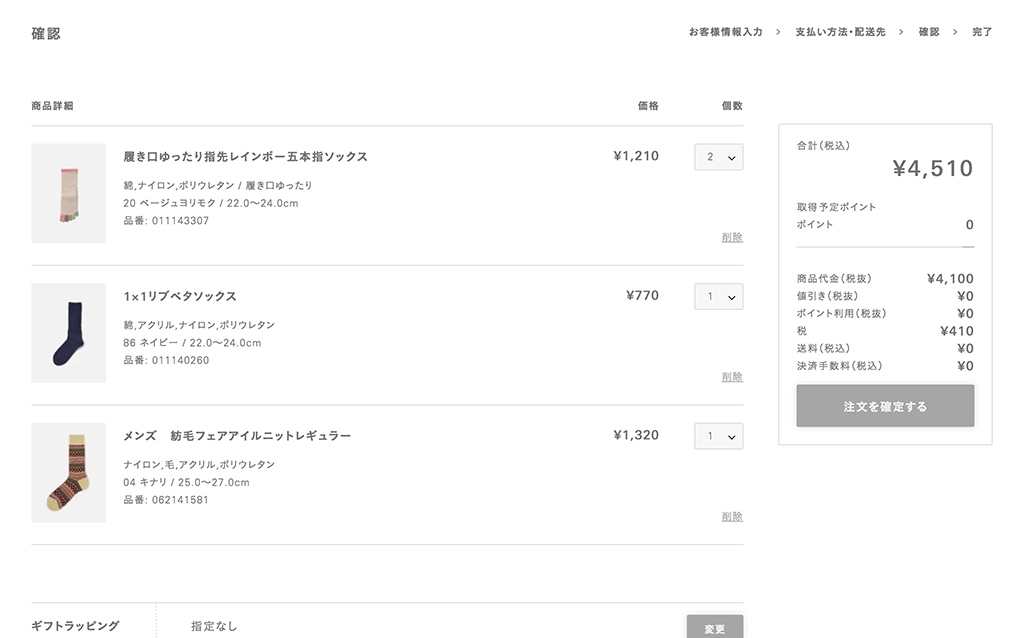Click 削除 for the rainbow five-toe socks

(x=732, y=238)
